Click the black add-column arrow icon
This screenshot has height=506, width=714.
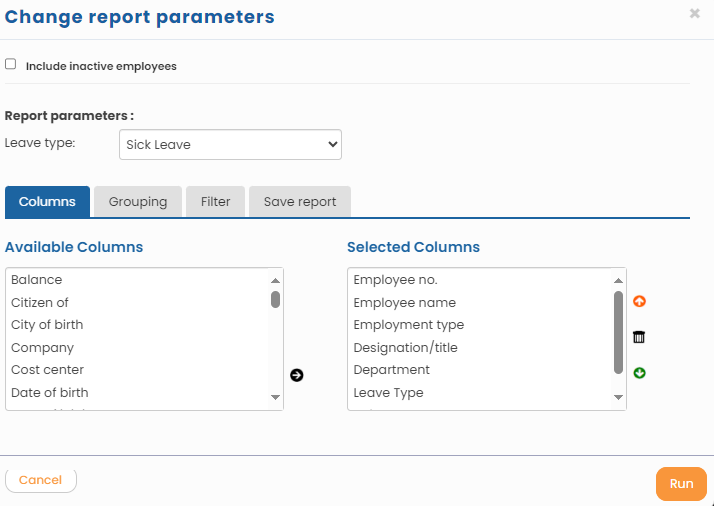[296, 375]
